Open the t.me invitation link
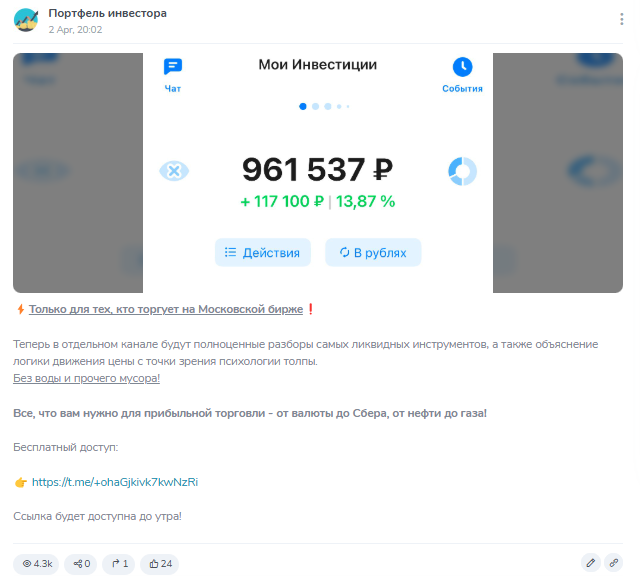This screenshot has width=640, height=576. click(115, 482)
